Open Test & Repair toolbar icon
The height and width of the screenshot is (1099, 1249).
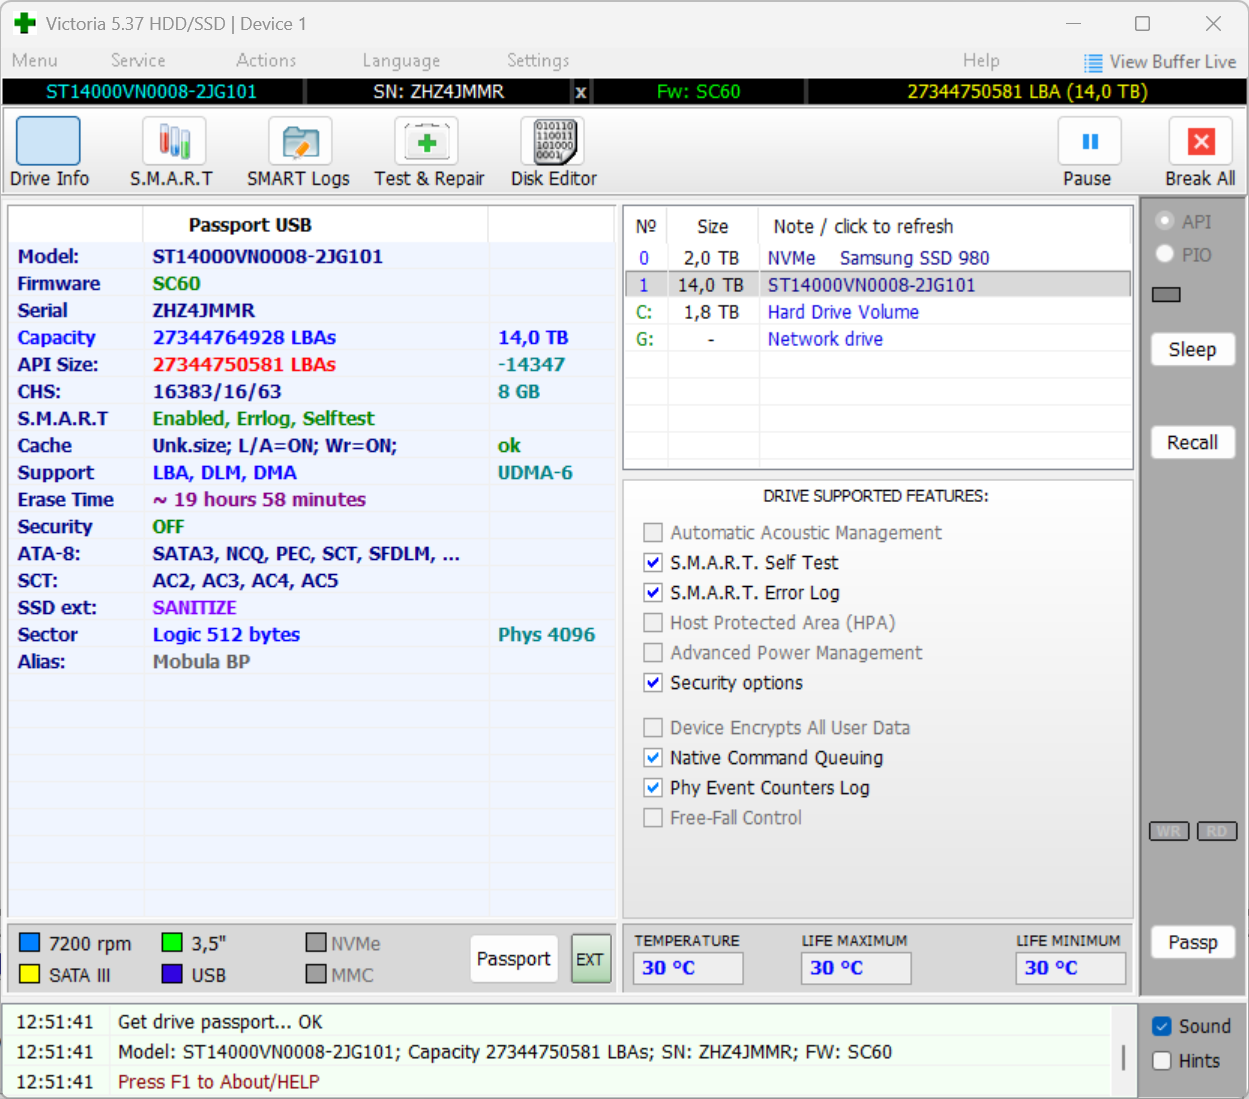point(427,141)
